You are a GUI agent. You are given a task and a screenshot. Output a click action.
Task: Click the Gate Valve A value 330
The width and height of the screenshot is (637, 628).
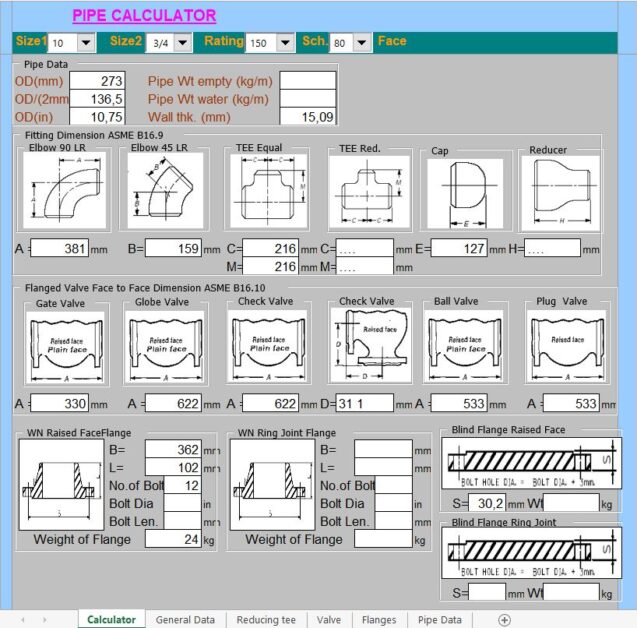59,403
